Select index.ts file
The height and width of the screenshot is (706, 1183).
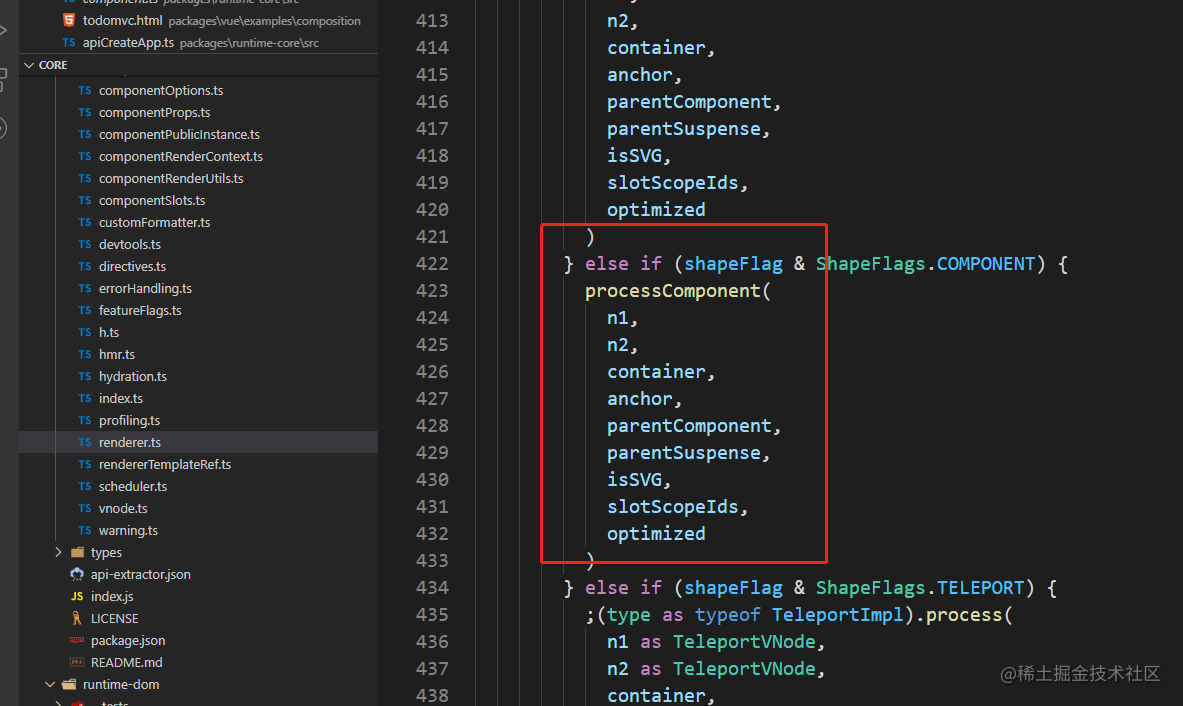click(x=120, y=398)
